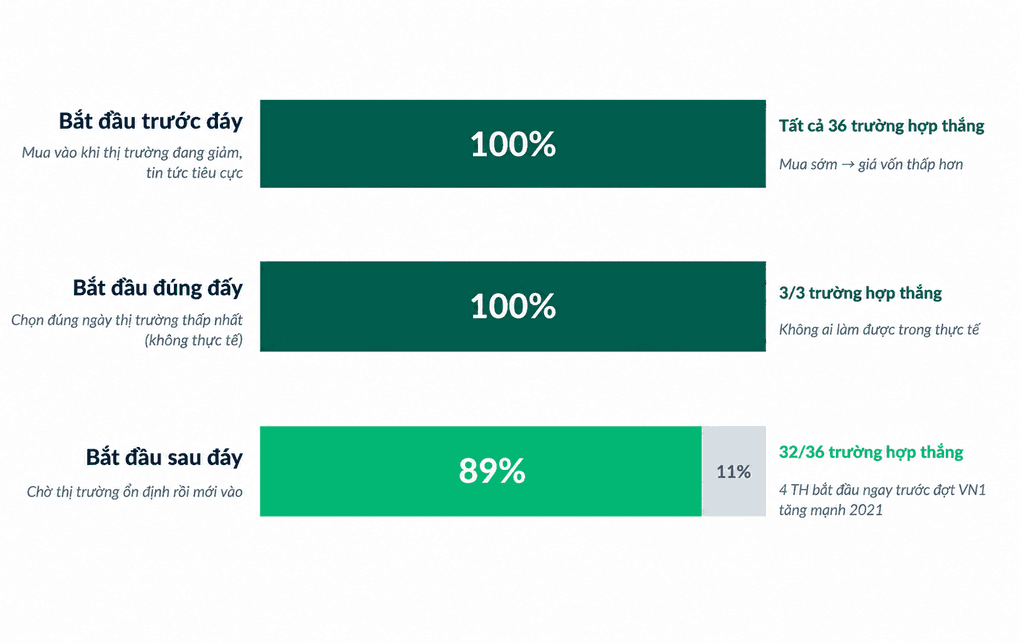1020x643 pixels.
Task: Click the '89%' percentage text
Action: pos(492,471)
